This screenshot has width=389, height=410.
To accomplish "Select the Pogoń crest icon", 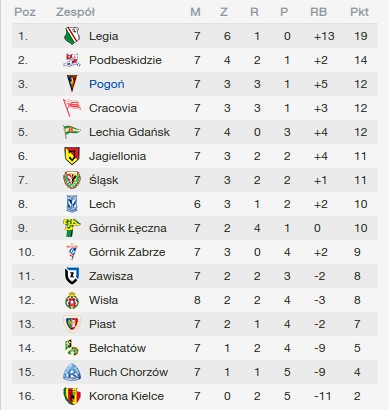I will (72, 84).
